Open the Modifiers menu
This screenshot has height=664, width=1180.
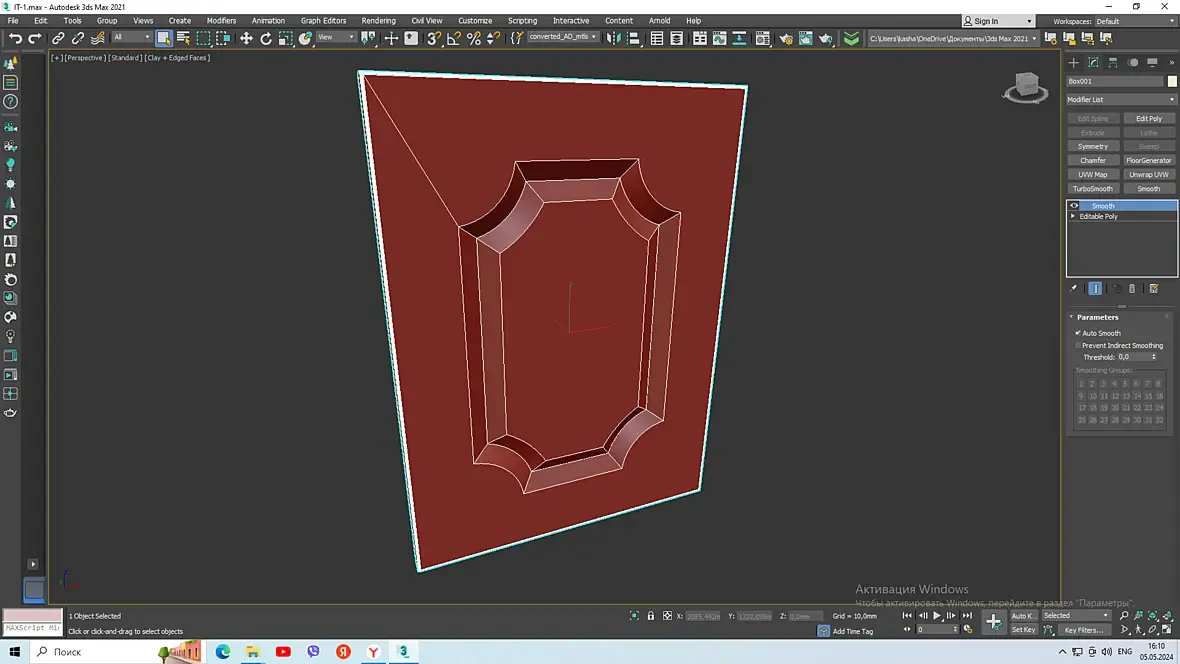[221, 20]
